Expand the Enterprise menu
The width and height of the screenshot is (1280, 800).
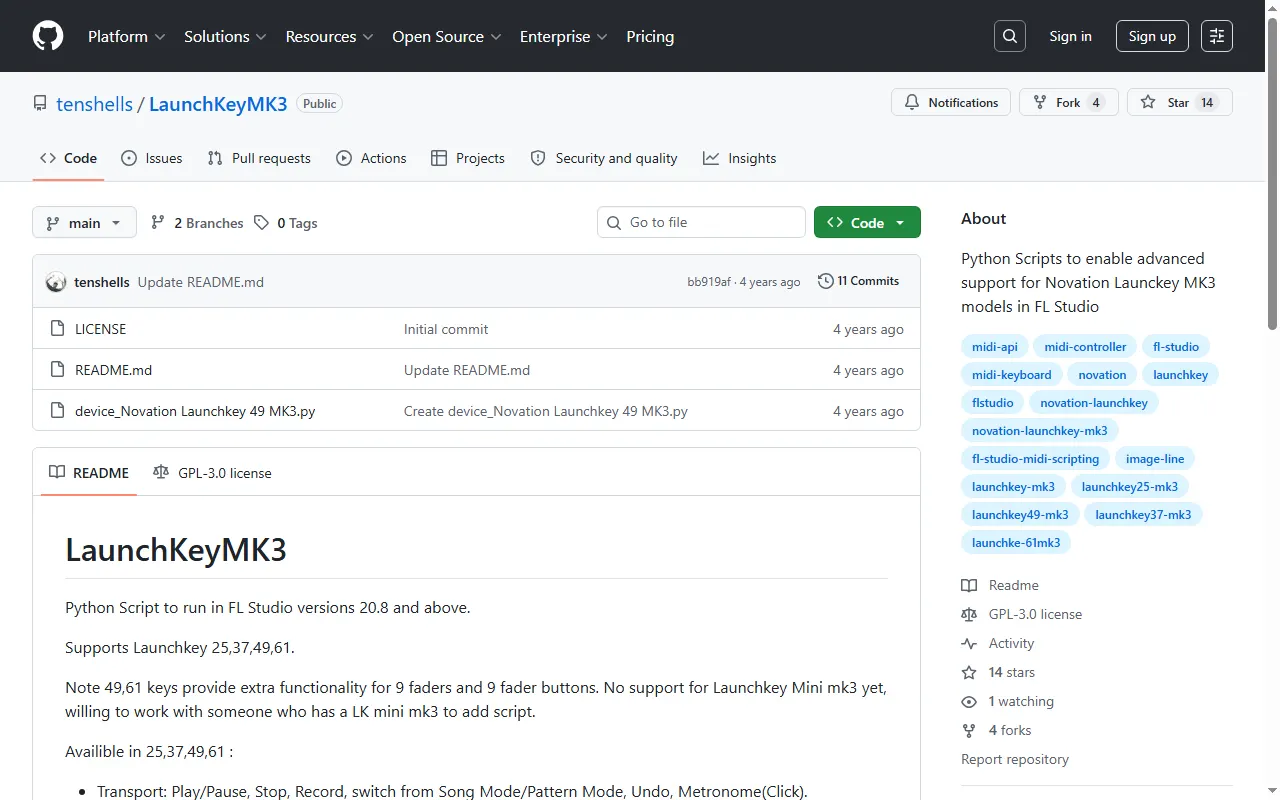(564, 36)
